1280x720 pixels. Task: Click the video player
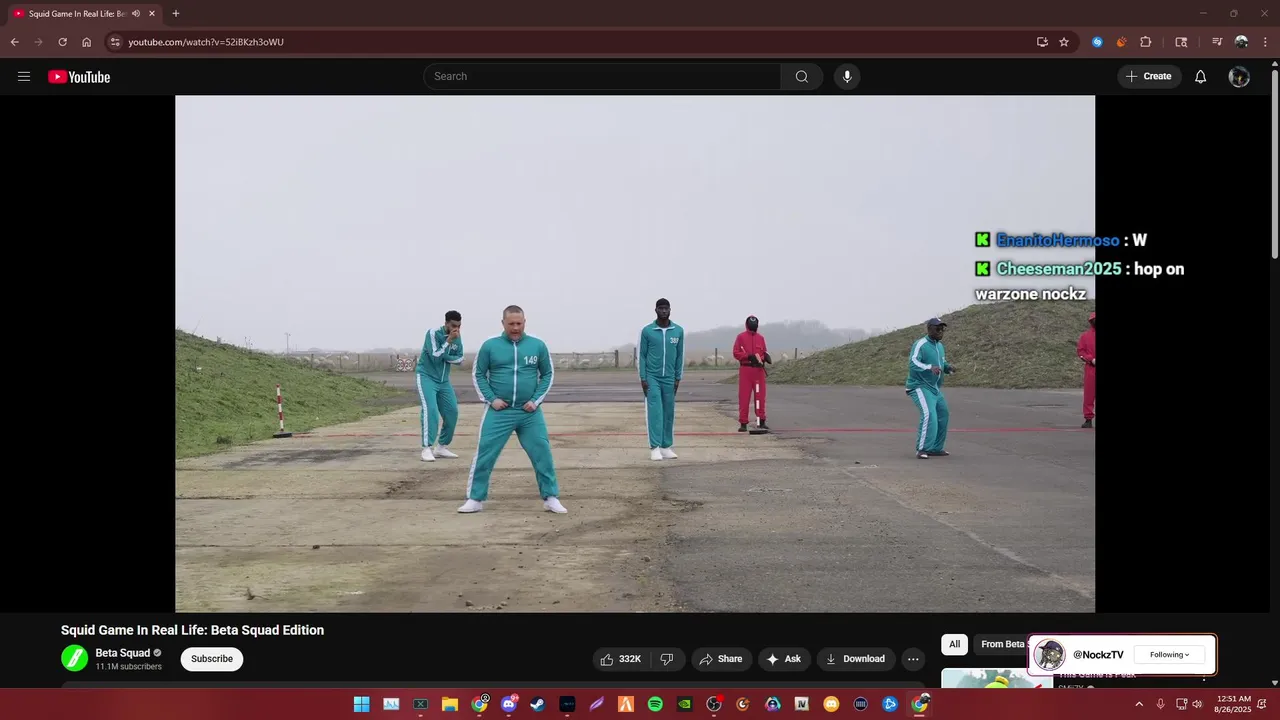tap(635, 353)
